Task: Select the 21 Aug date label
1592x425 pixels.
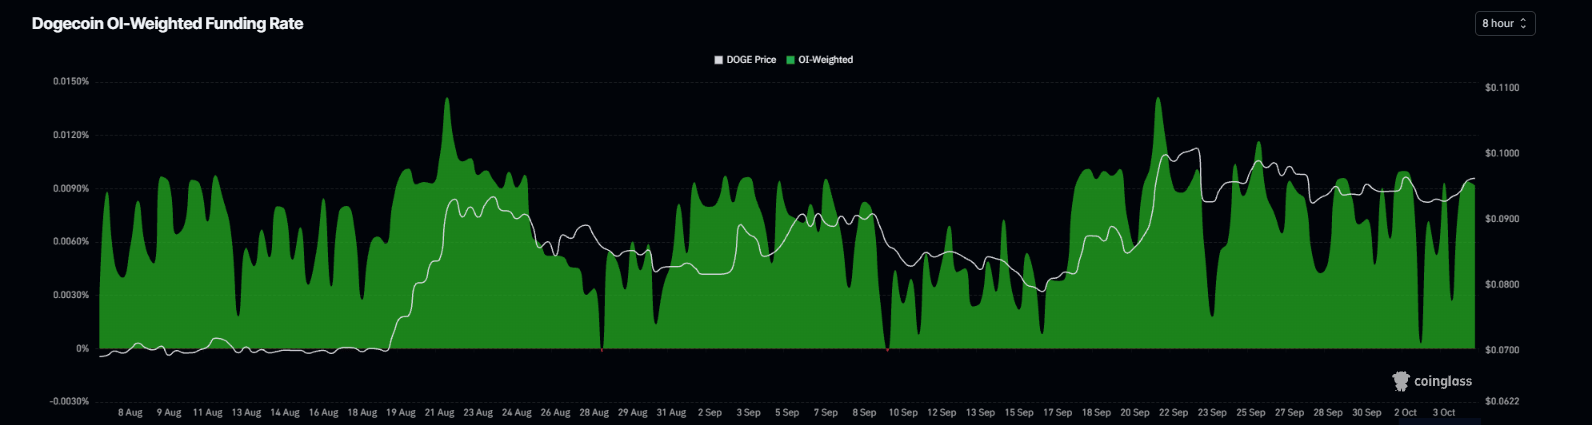Action: click(439, 412)
